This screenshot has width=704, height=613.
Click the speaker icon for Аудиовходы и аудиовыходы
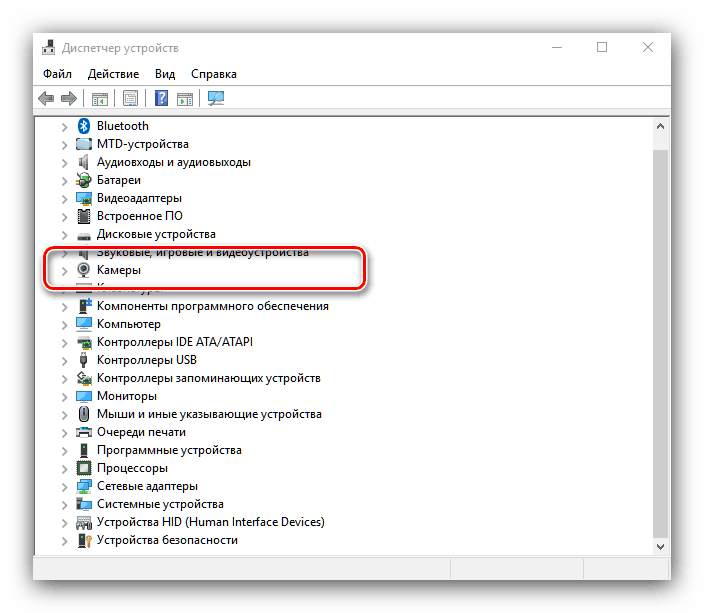pyautogui.click(x=84, y=162)
